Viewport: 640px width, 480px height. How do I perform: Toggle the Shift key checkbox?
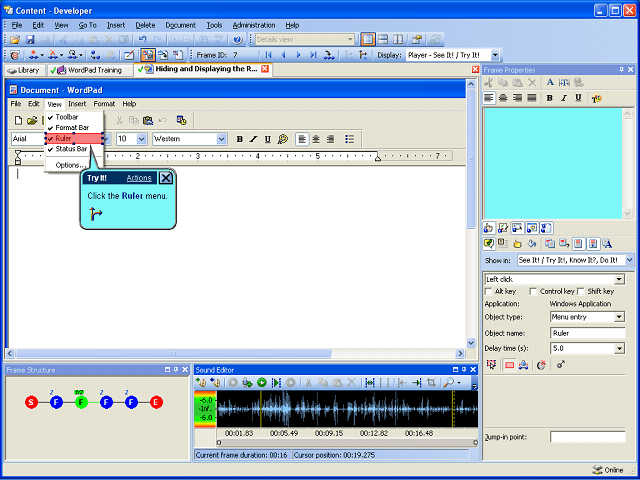[x=581, y=291]
